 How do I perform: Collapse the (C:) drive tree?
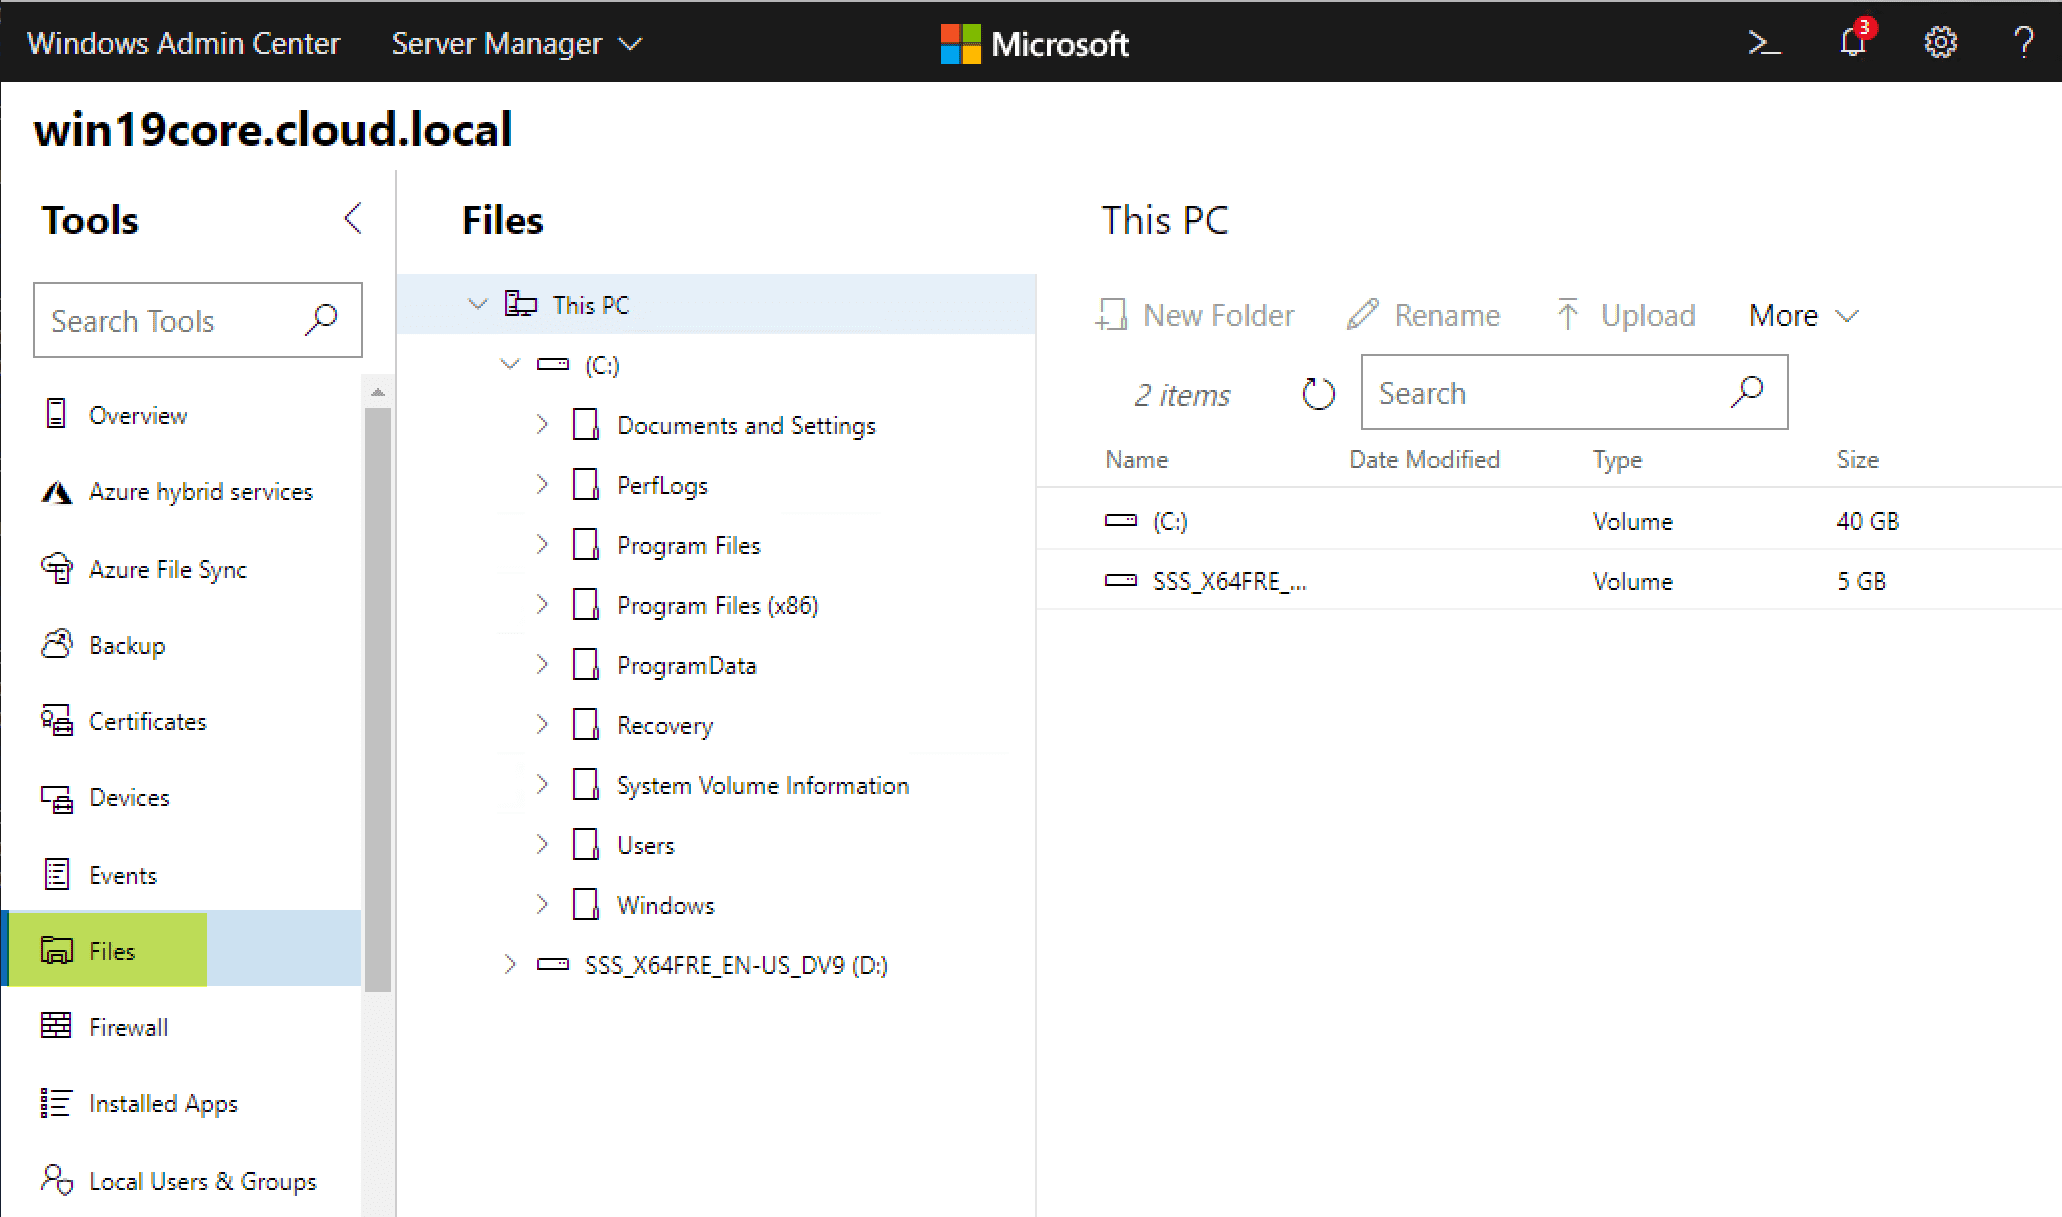509,364
